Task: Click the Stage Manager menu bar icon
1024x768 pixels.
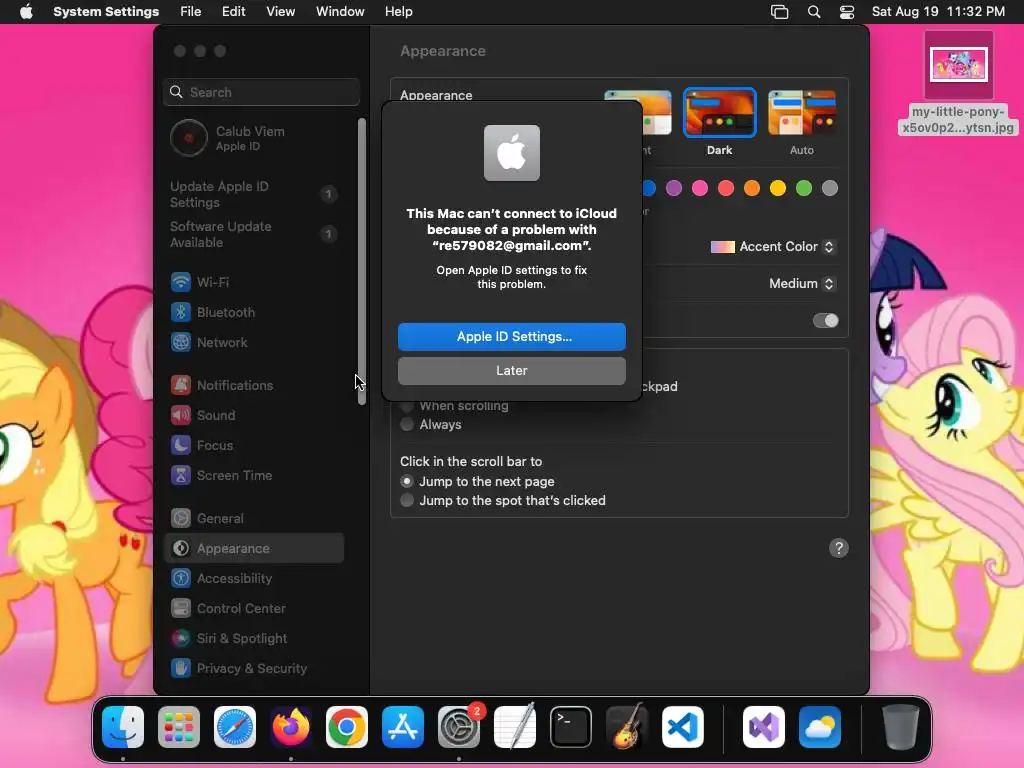Action: (780, 12)
